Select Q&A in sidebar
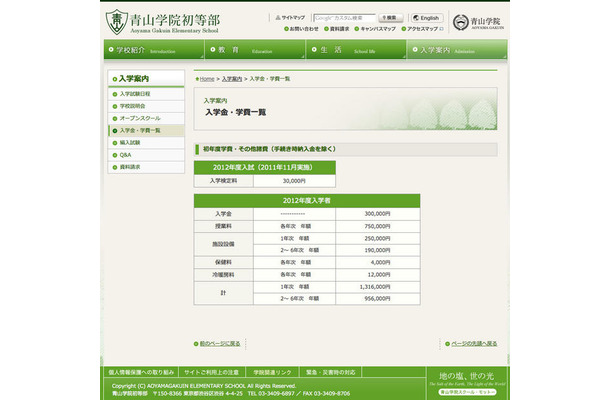The image size is (610, 400). [x=146, y=155]
